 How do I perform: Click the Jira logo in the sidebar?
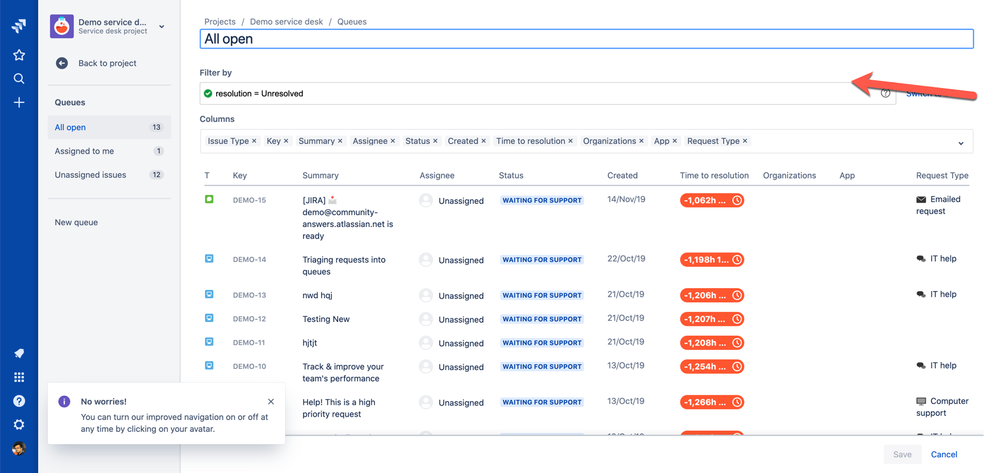click(x=19, y=27)
